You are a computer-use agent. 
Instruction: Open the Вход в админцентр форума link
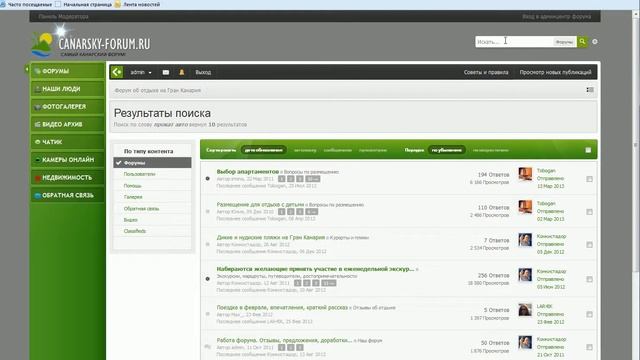(556, 17)
